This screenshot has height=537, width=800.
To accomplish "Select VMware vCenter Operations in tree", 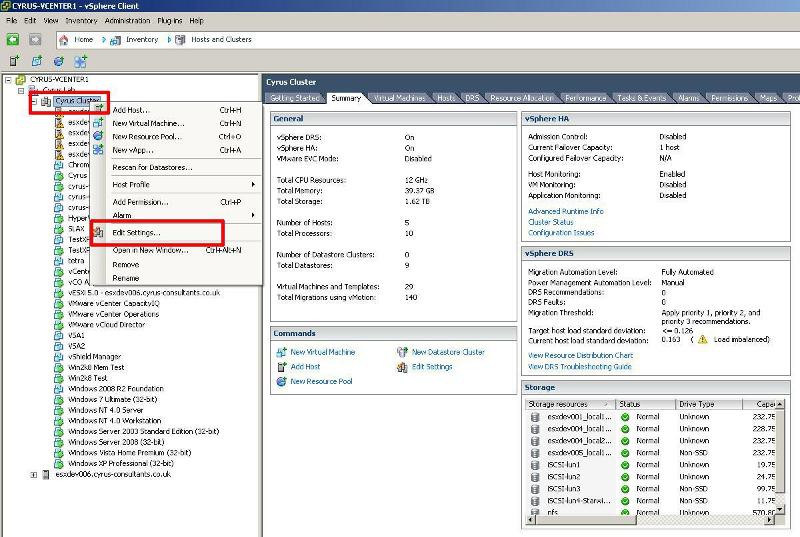I will point(113,314).
